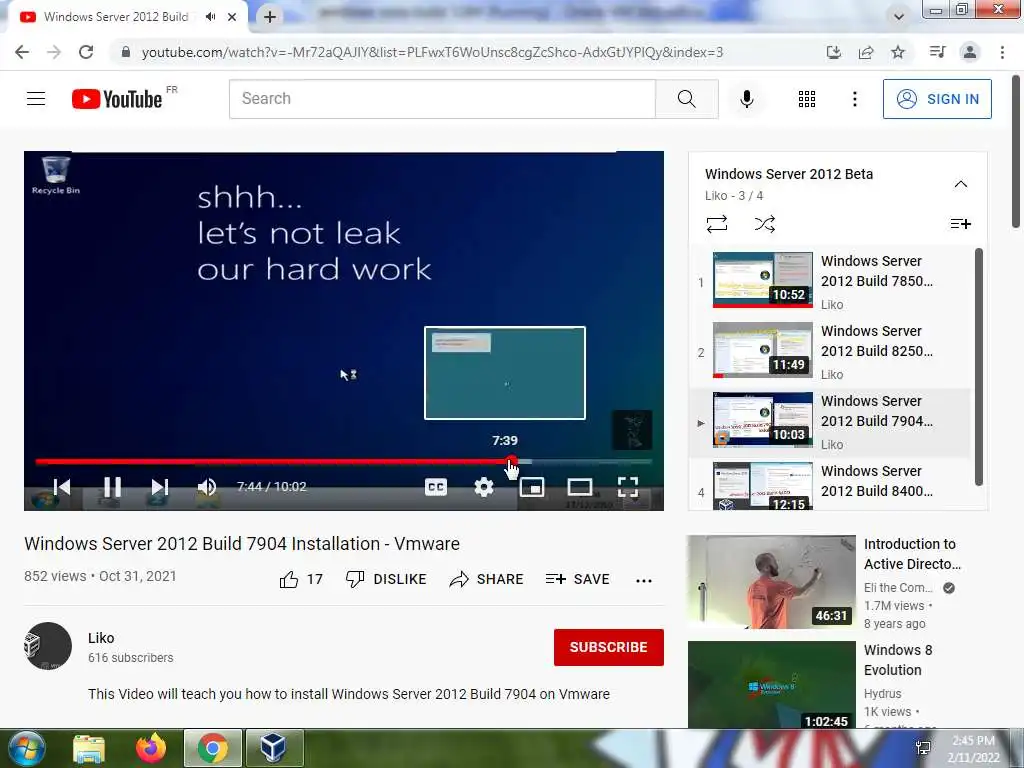Open YouTube hamburger guide menu

(x=36, y=99)
